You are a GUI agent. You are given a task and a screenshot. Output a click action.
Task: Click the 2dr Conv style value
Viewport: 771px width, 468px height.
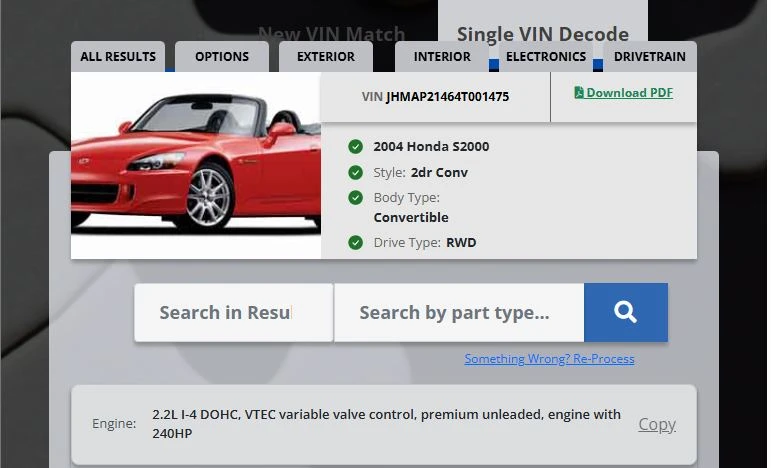[x=439, y=173]
